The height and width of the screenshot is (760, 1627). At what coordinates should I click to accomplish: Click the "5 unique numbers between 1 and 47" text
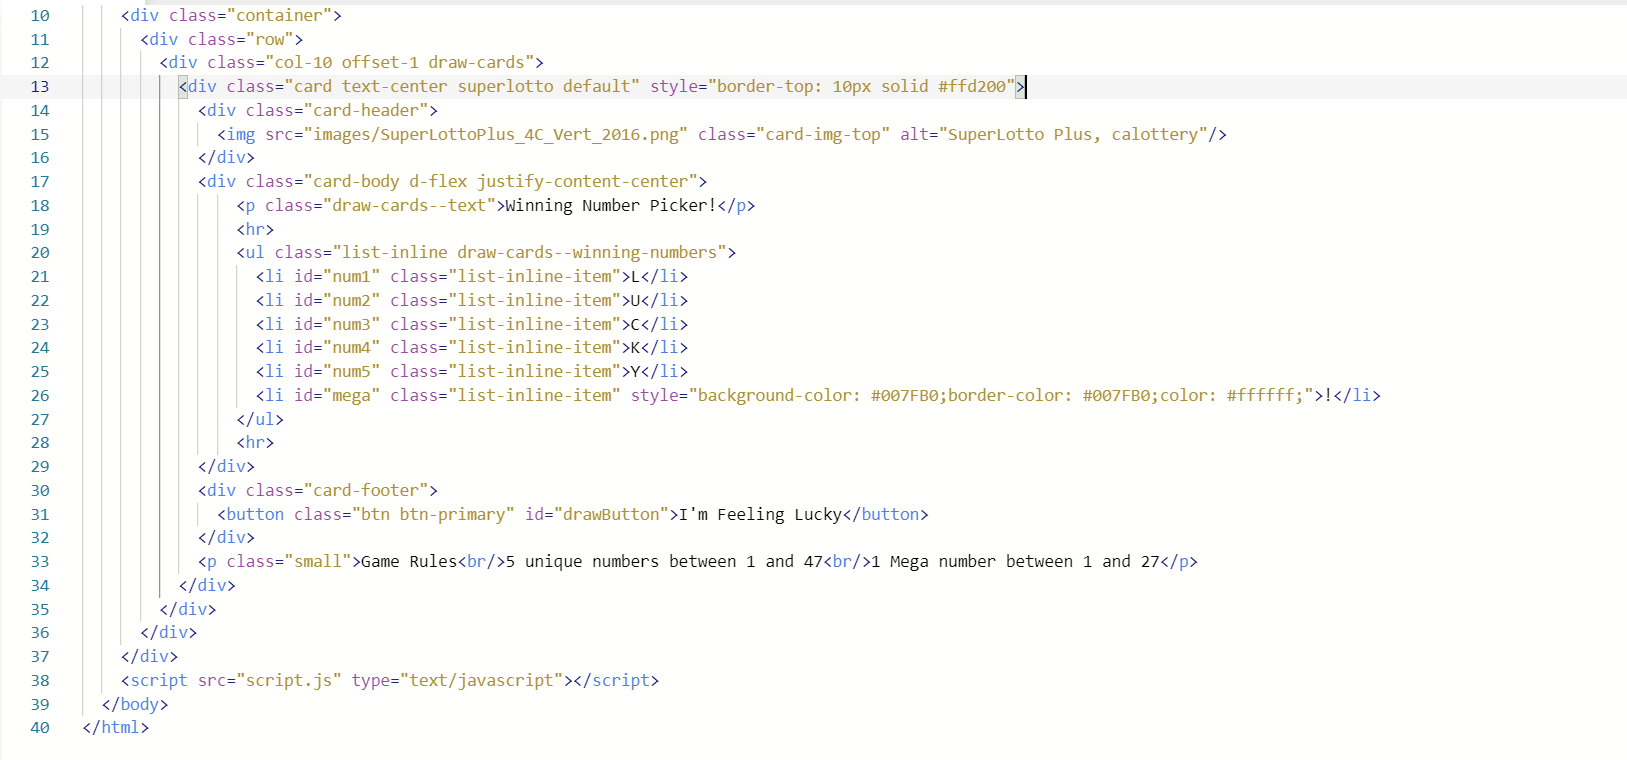pos(664,561)
